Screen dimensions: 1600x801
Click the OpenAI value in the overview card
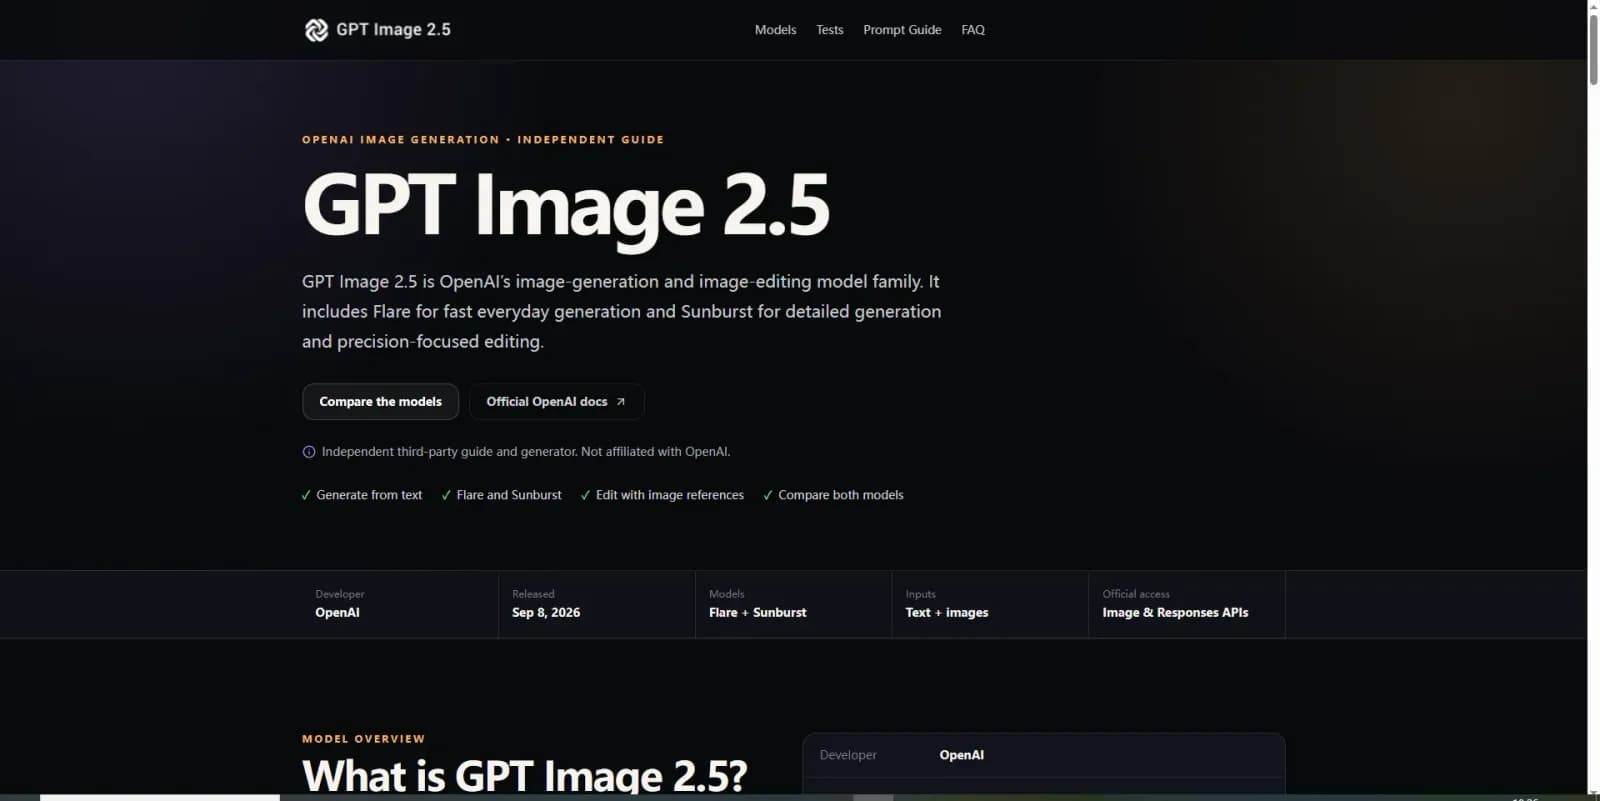962,755
